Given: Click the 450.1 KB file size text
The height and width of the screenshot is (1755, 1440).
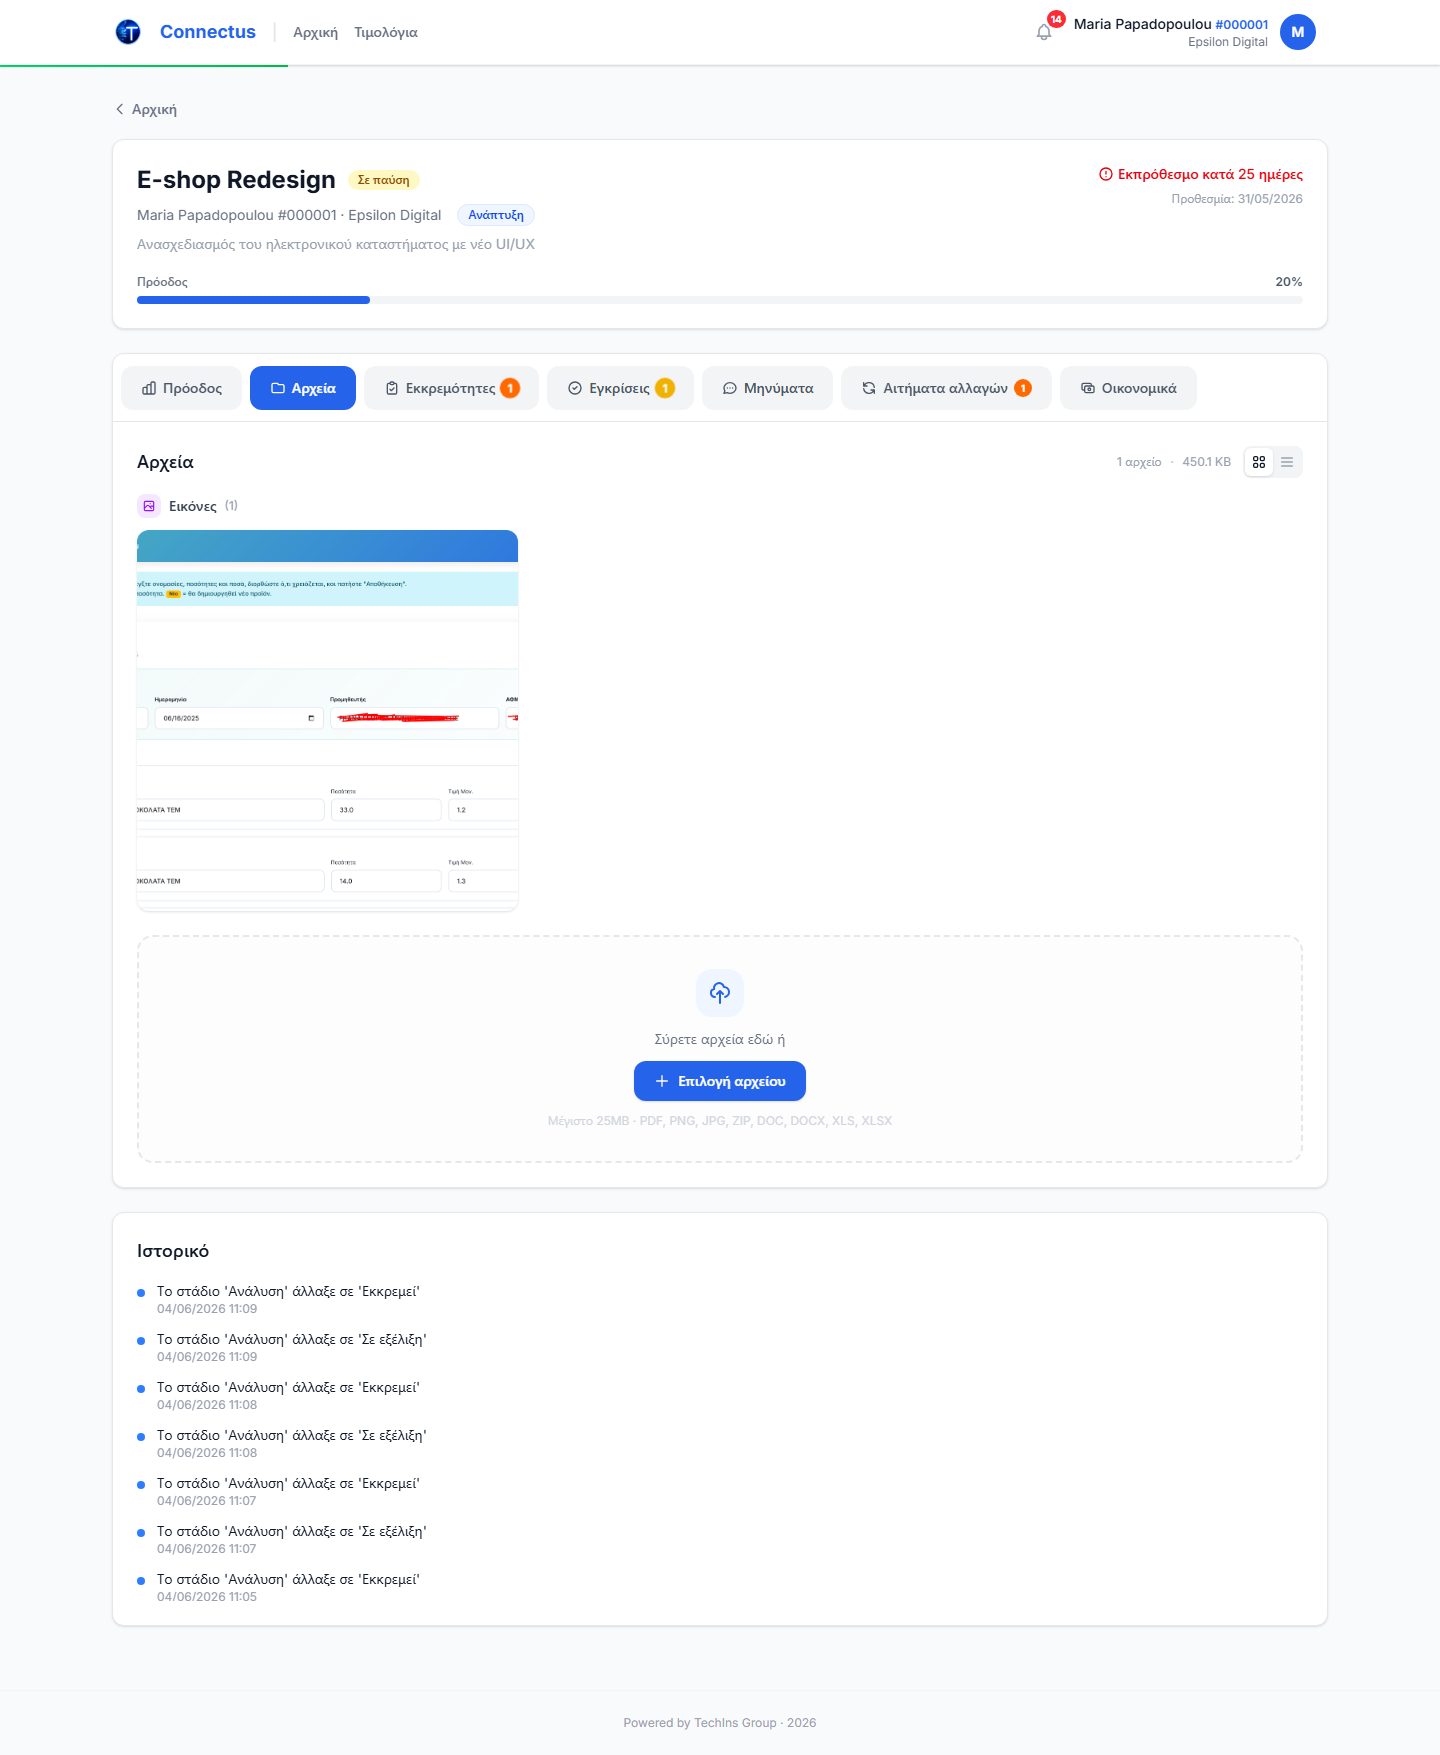Looking at the screenshot, I should coord(1206,462).
